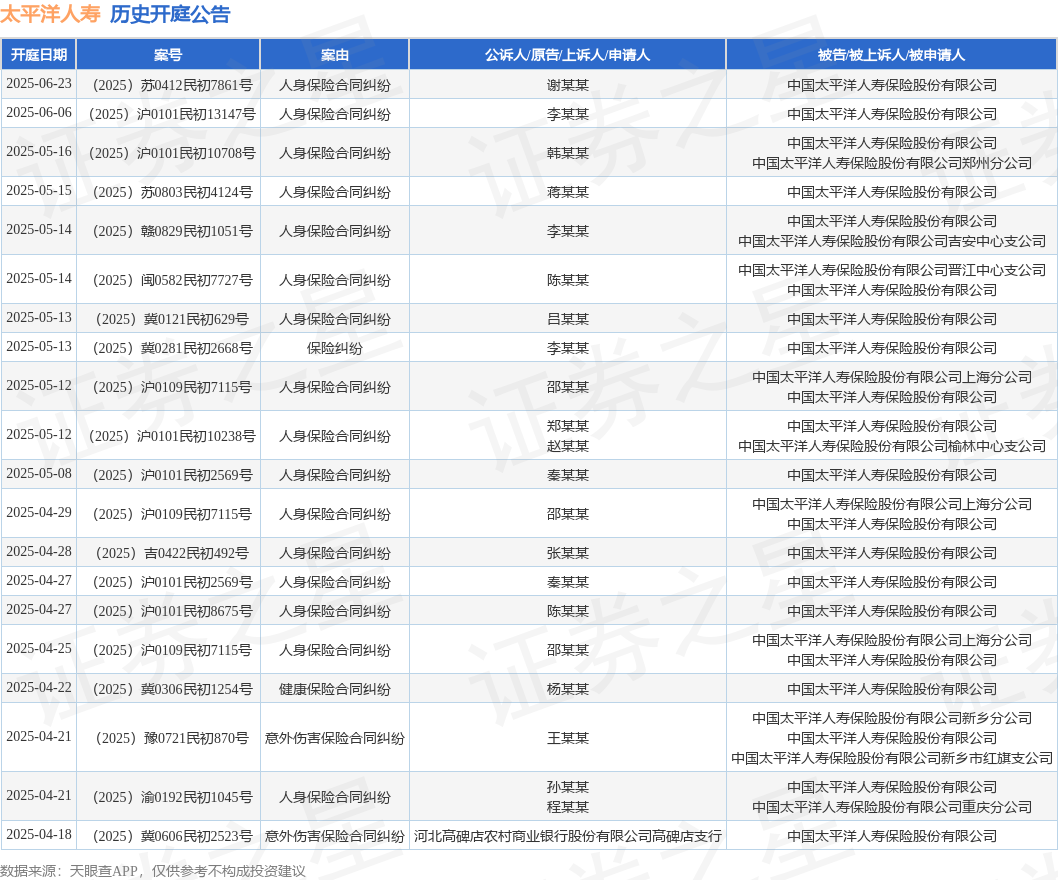Click case number 冀0606民初2523号
This screenshot has height=880, width=1058.
[x=172, y=836]
